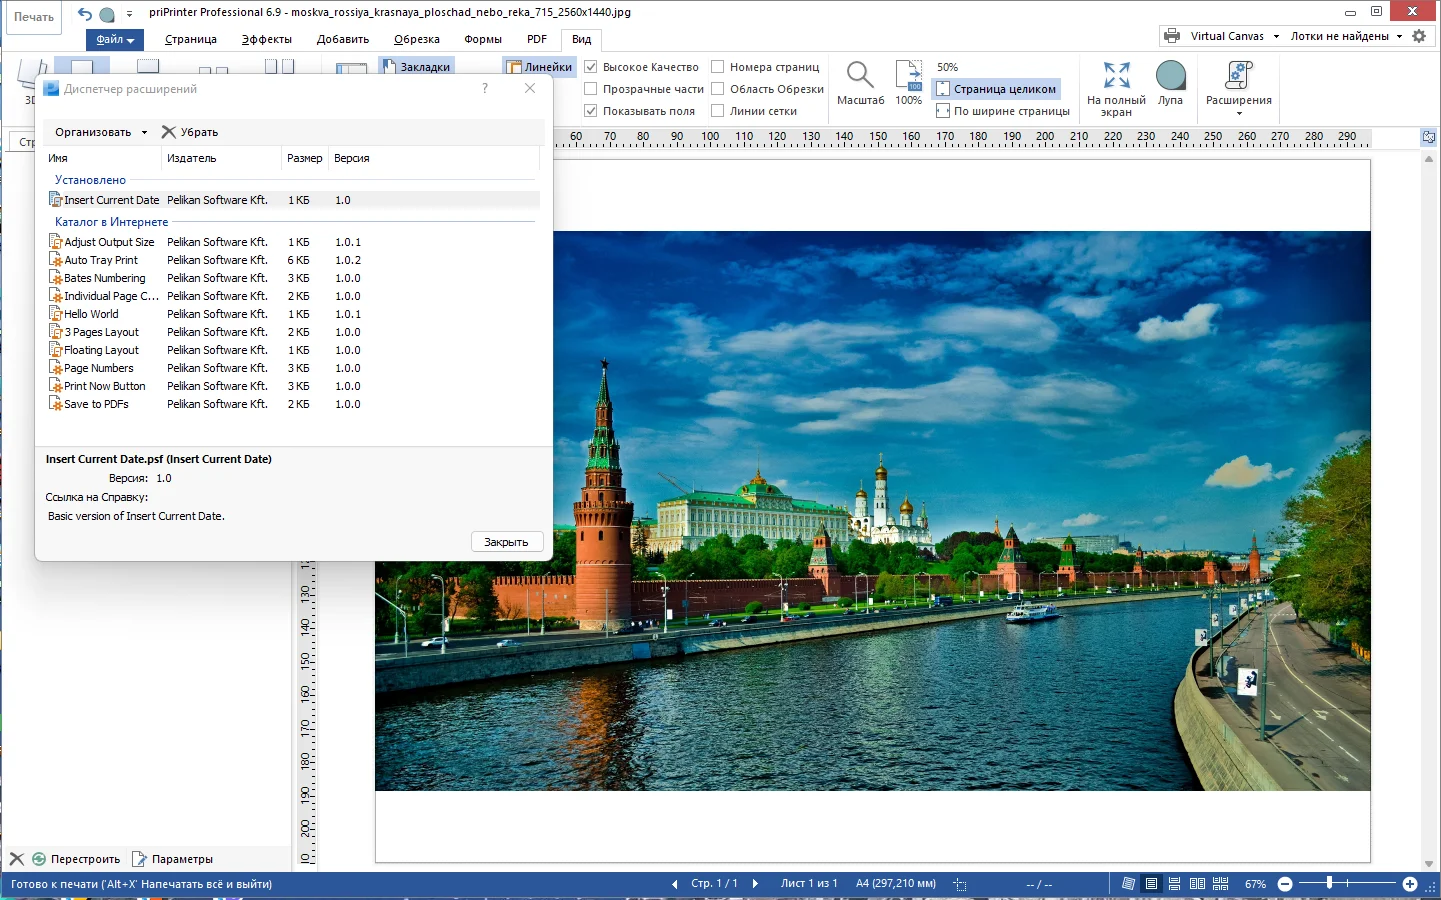Enable the Прозрачные части checkbox
Screen dimensions: 1441x900
(x=591, y=89)
